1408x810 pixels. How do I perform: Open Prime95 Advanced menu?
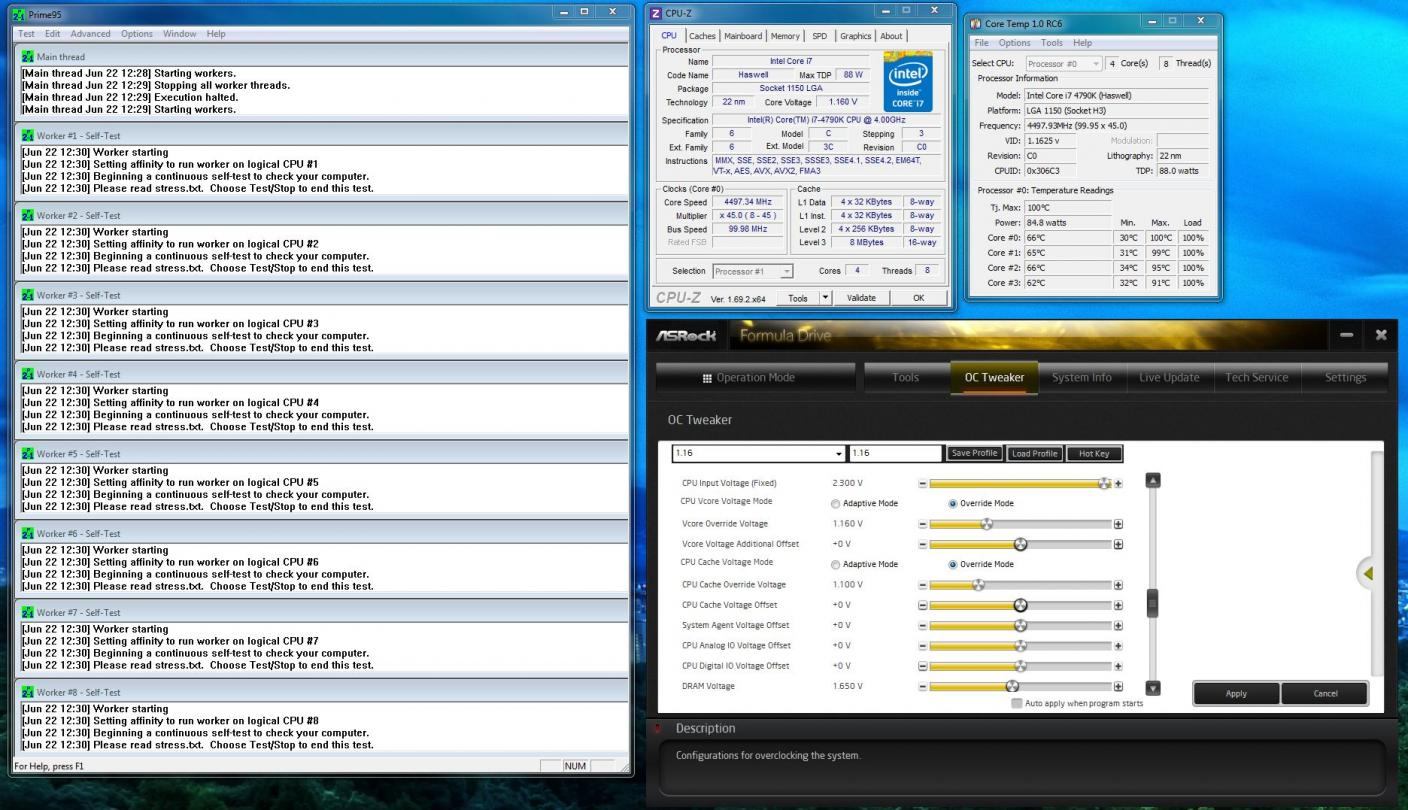coord(91,33)
